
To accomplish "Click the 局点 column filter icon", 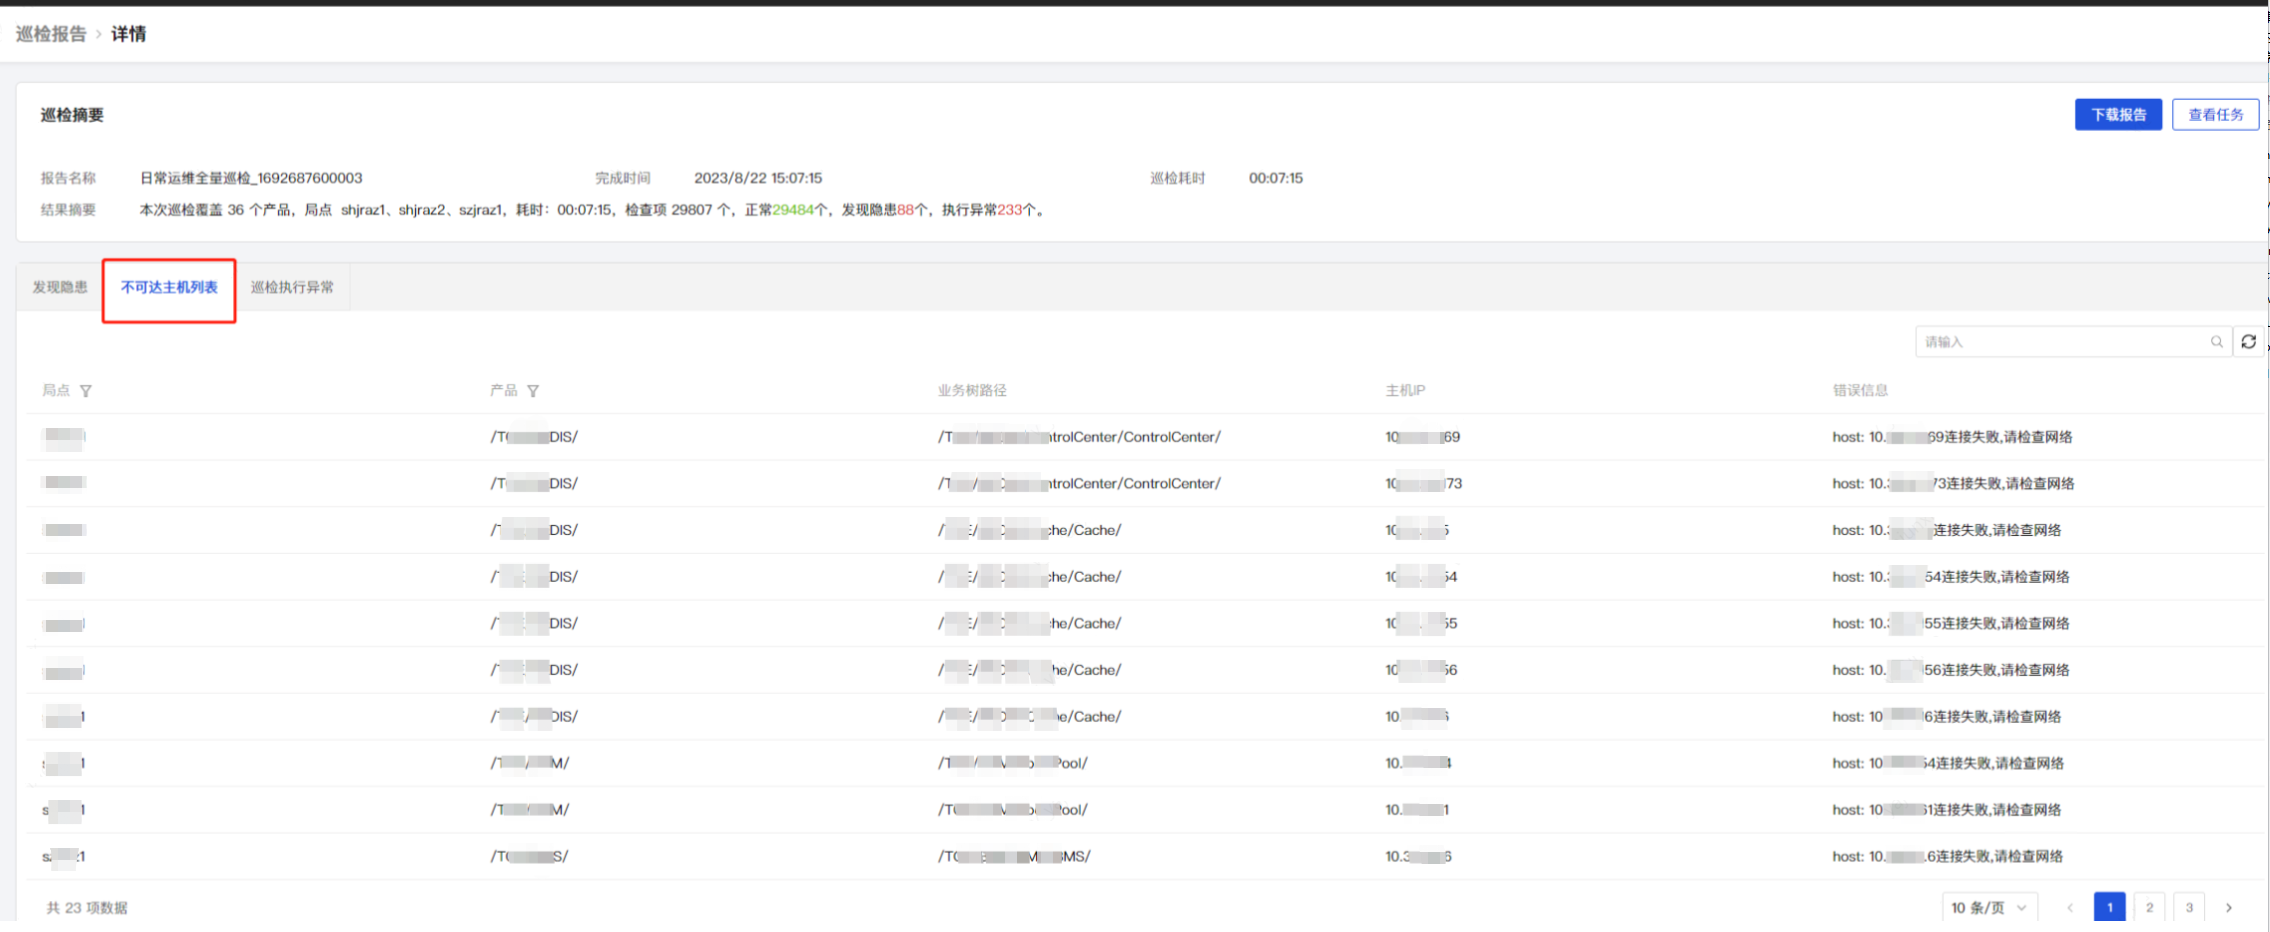I will (x=86, y=391).
